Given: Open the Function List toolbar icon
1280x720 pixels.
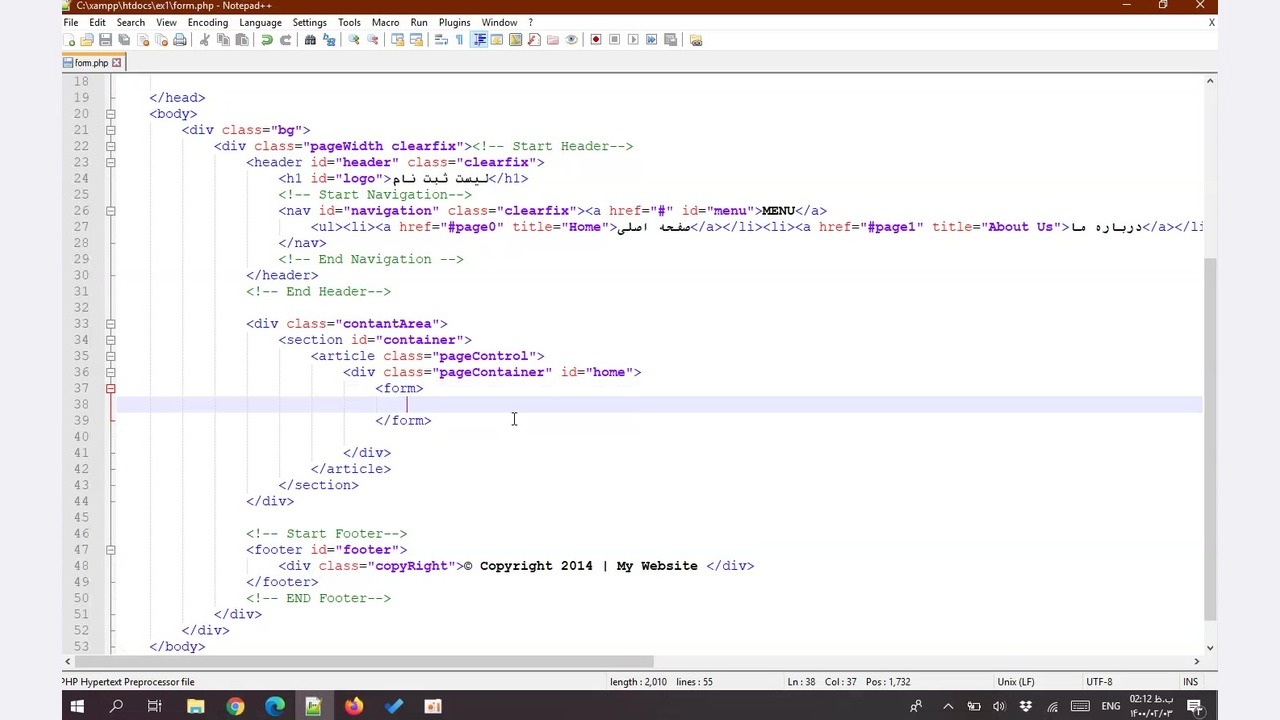Looking at the screenshot, I should (534, 40).
